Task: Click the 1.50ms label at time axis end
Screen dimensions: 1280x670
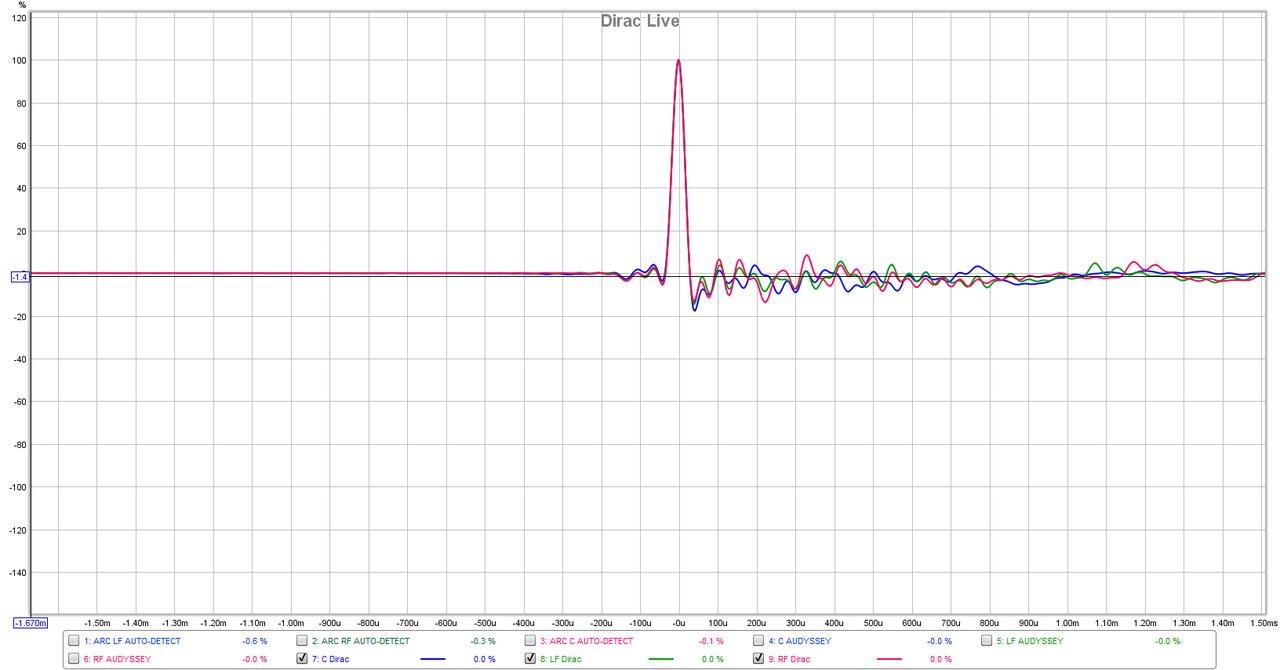Action: (x=1265, y=622)
